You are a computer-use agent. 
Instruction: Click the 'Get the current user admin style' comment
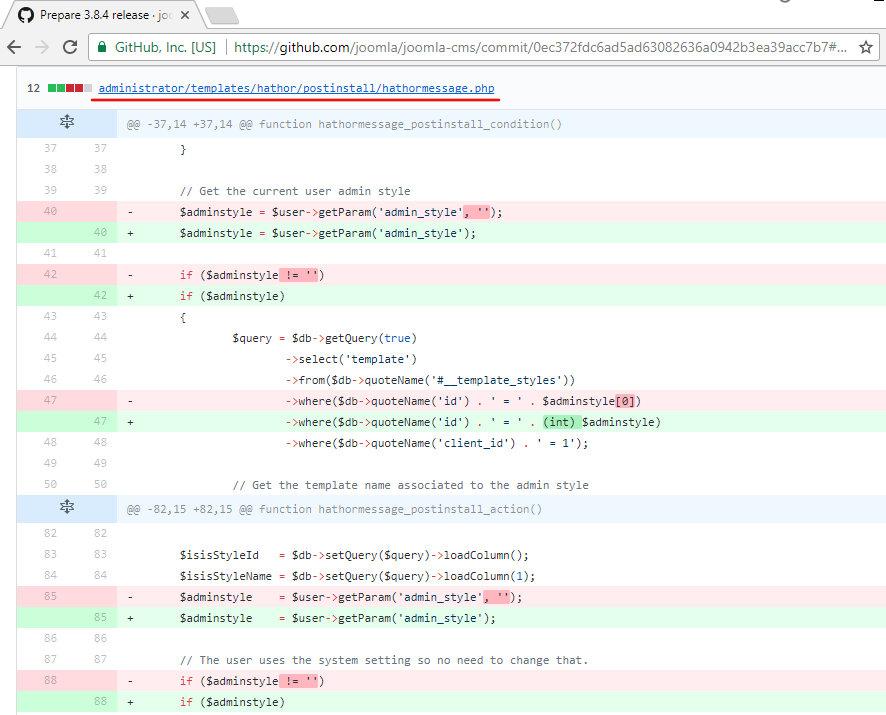(295, 191)
